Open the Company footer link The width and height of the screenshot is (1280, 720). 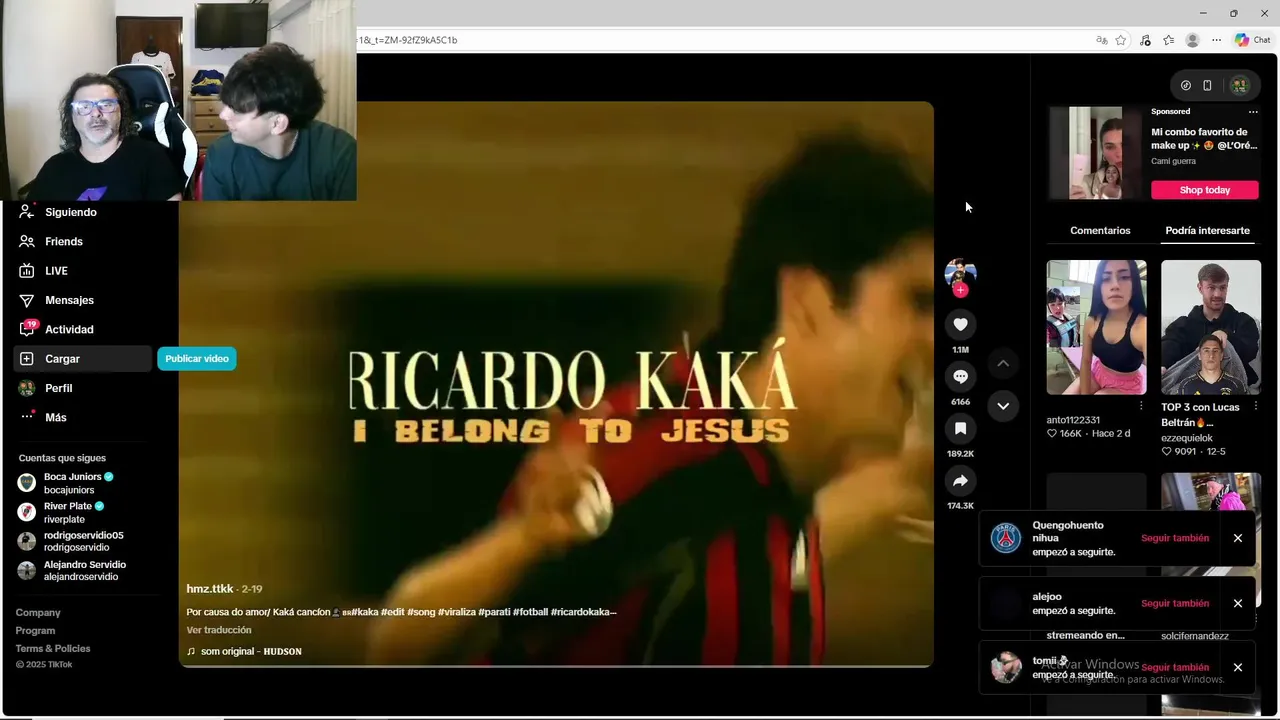click(x=38, y=612)
